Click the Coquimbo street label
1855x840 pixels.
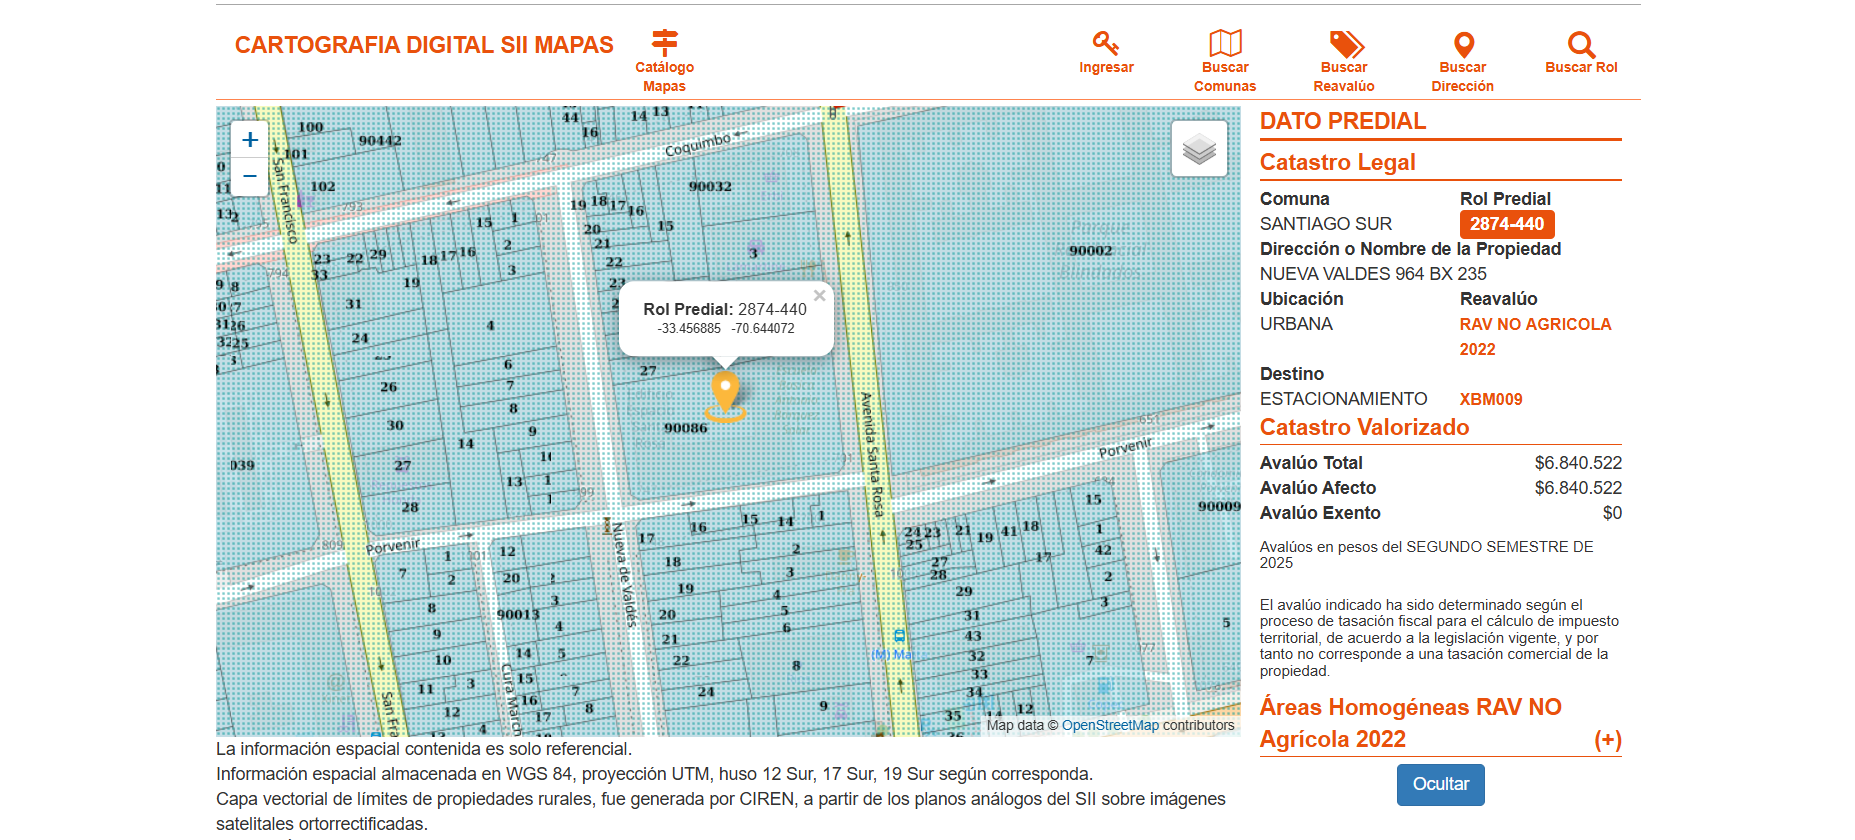coord(698,145)
